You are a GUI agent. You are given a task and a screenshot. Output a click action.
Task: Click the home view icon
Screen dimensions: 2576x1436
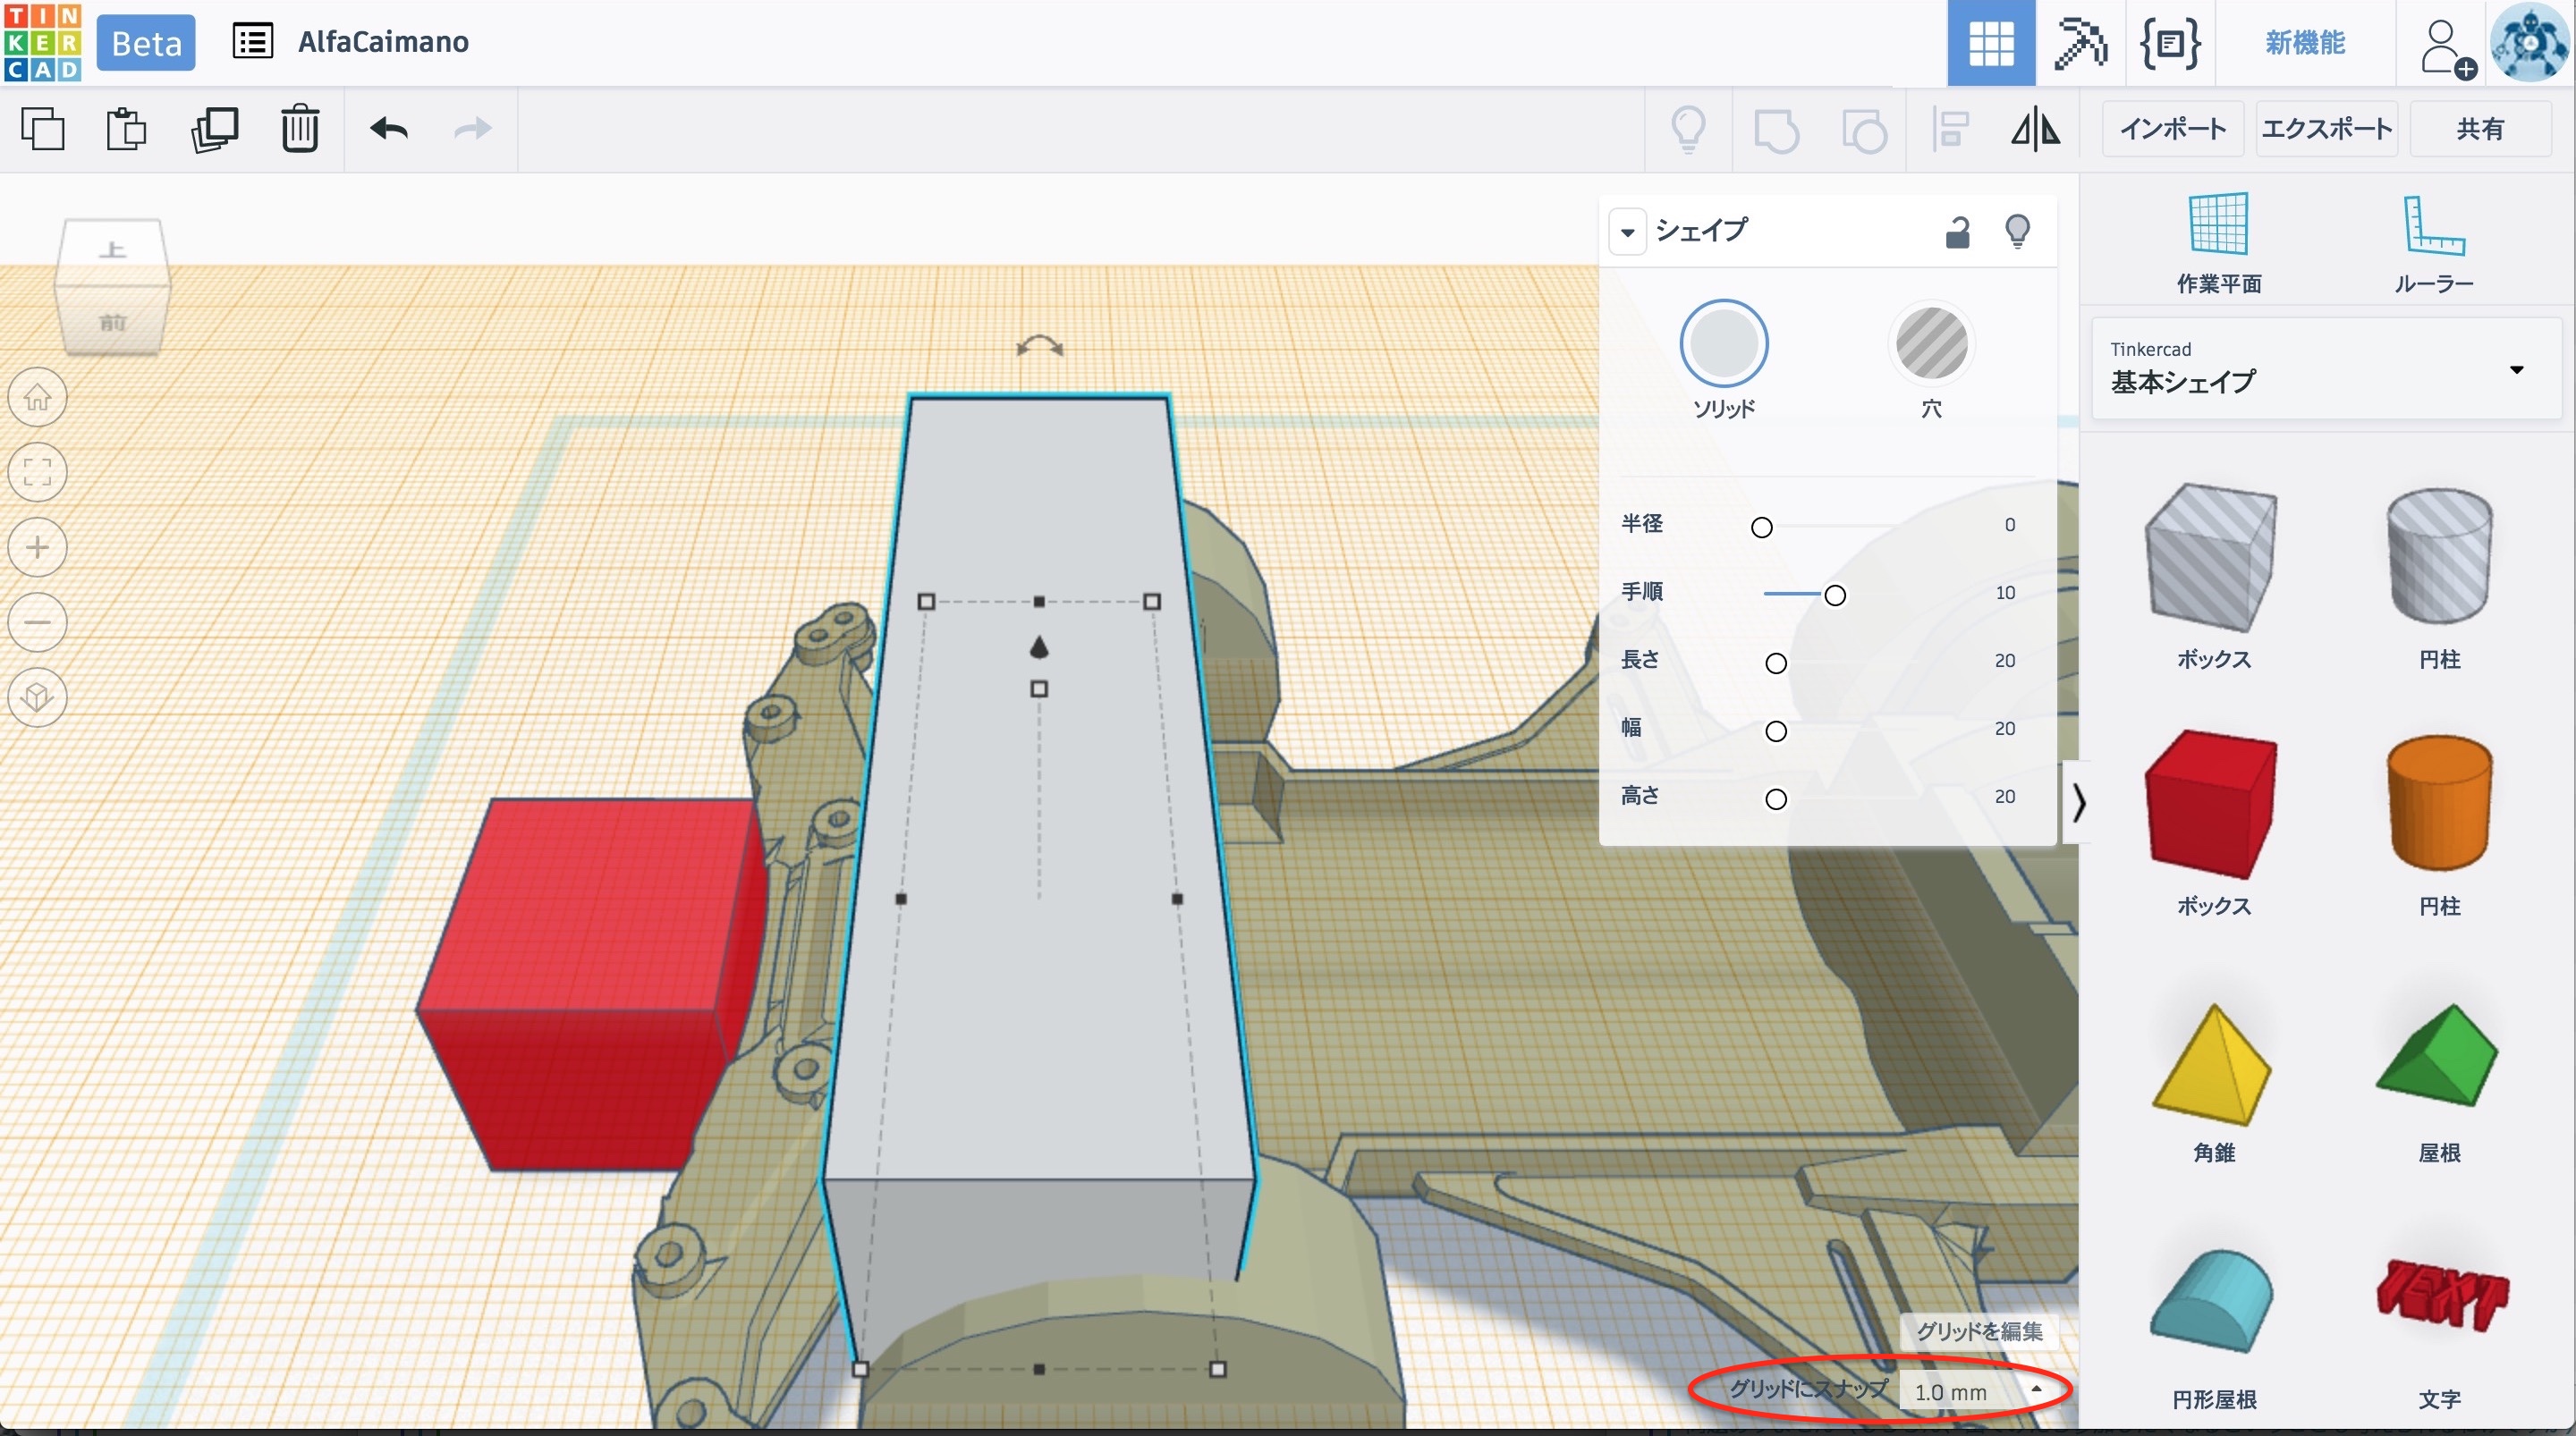(x=38, y=398)
